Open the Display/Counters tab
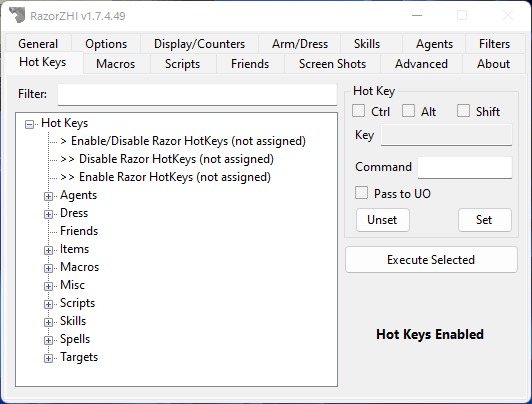The height and width of the screenshot is (404, 532). click(x=199, y=44)
